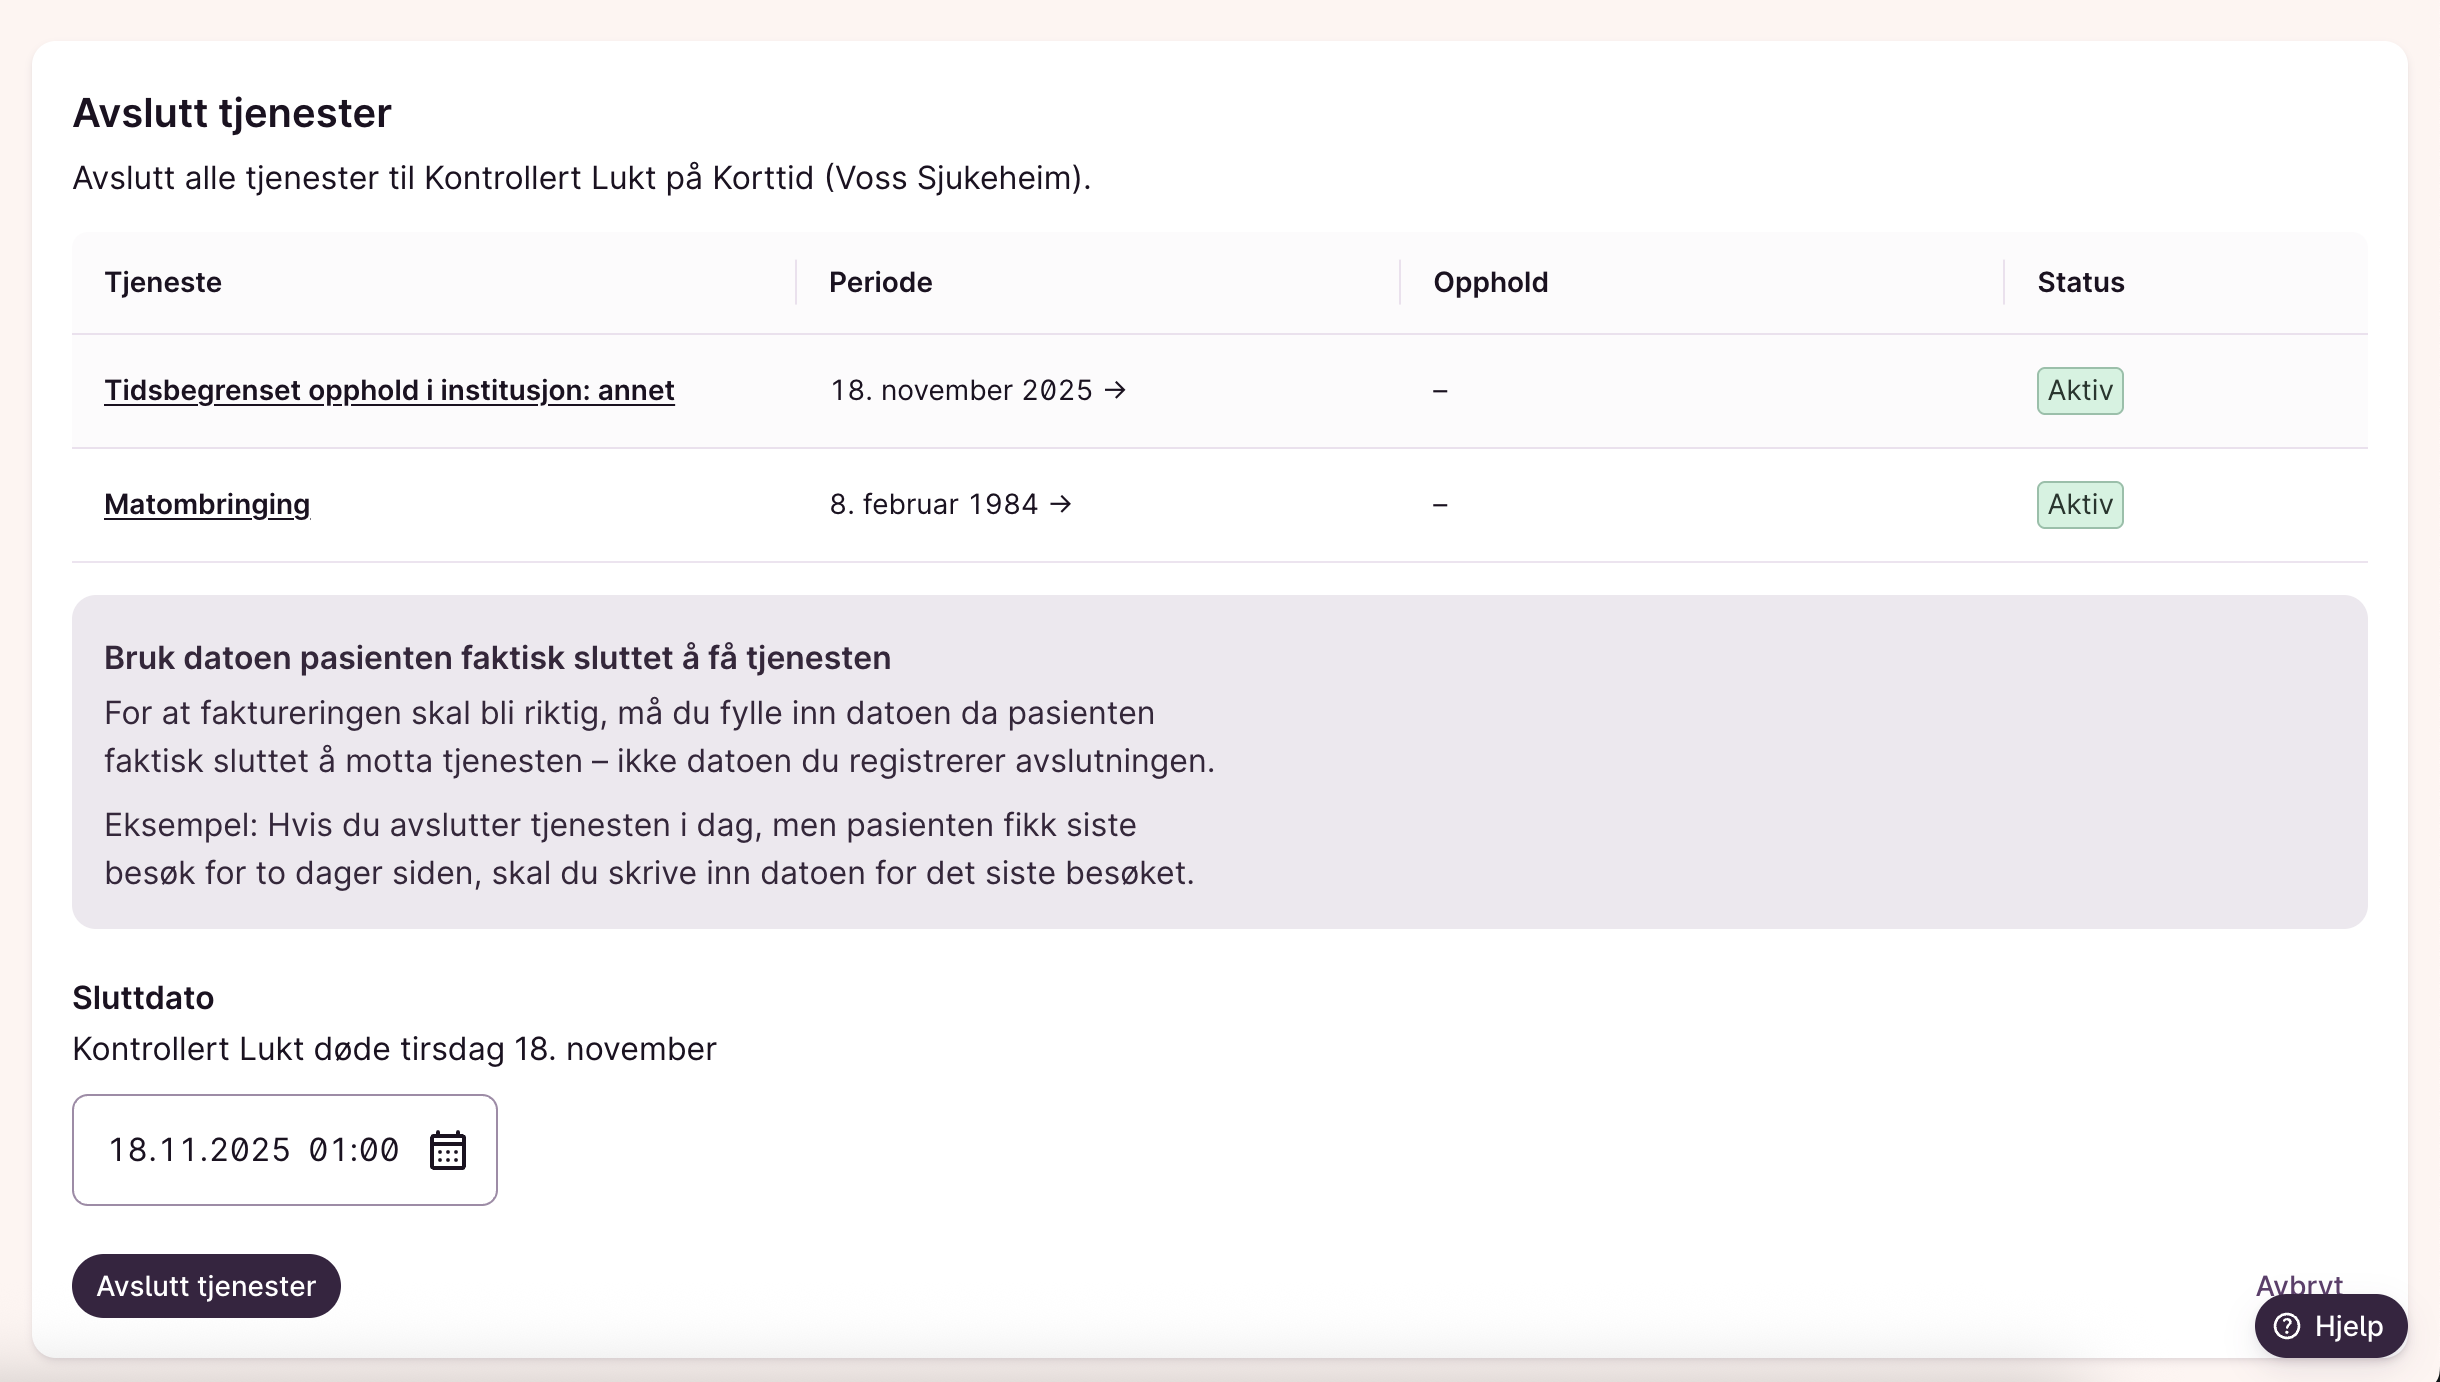Image resolution: width=2440 pixels, height=1382 pixels.
Task: Click the Kontrollert Lukt døde tirsdag text
Action: point(394,1049)
